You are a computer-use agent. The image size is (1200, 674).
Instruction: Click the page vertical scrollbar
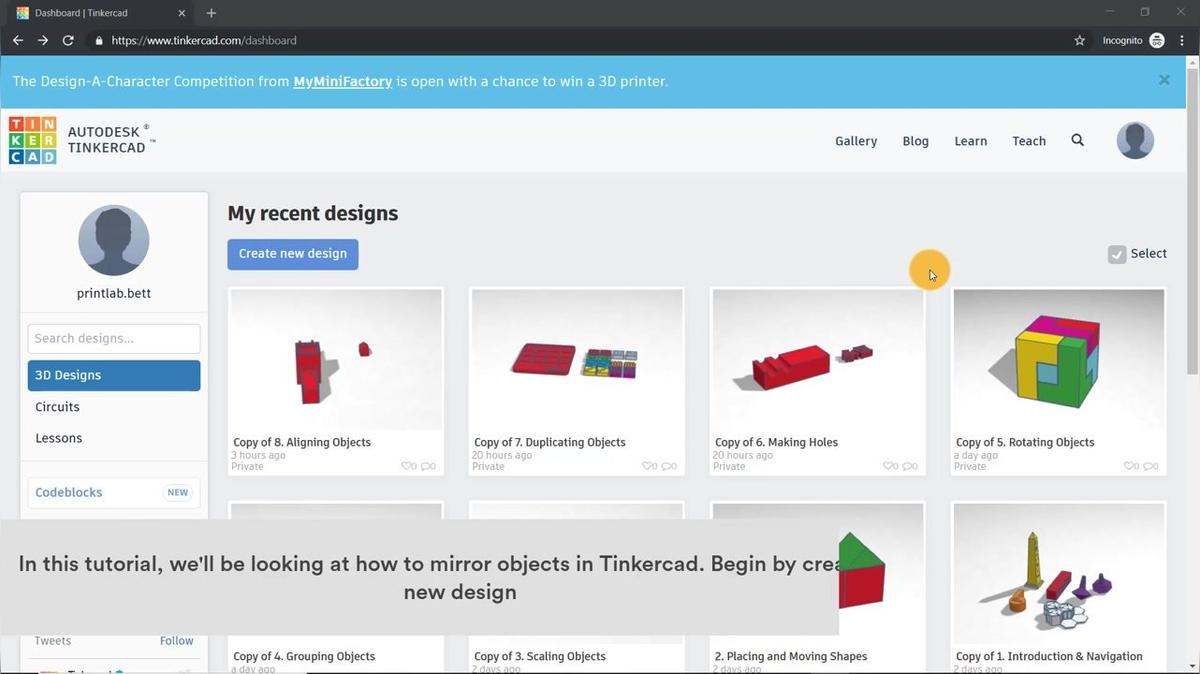point(1192,220)
